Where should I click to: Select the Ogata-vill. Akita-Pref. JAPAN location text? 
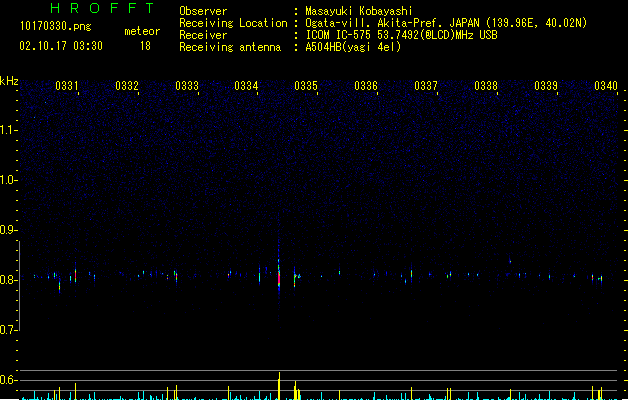point(446,23)
